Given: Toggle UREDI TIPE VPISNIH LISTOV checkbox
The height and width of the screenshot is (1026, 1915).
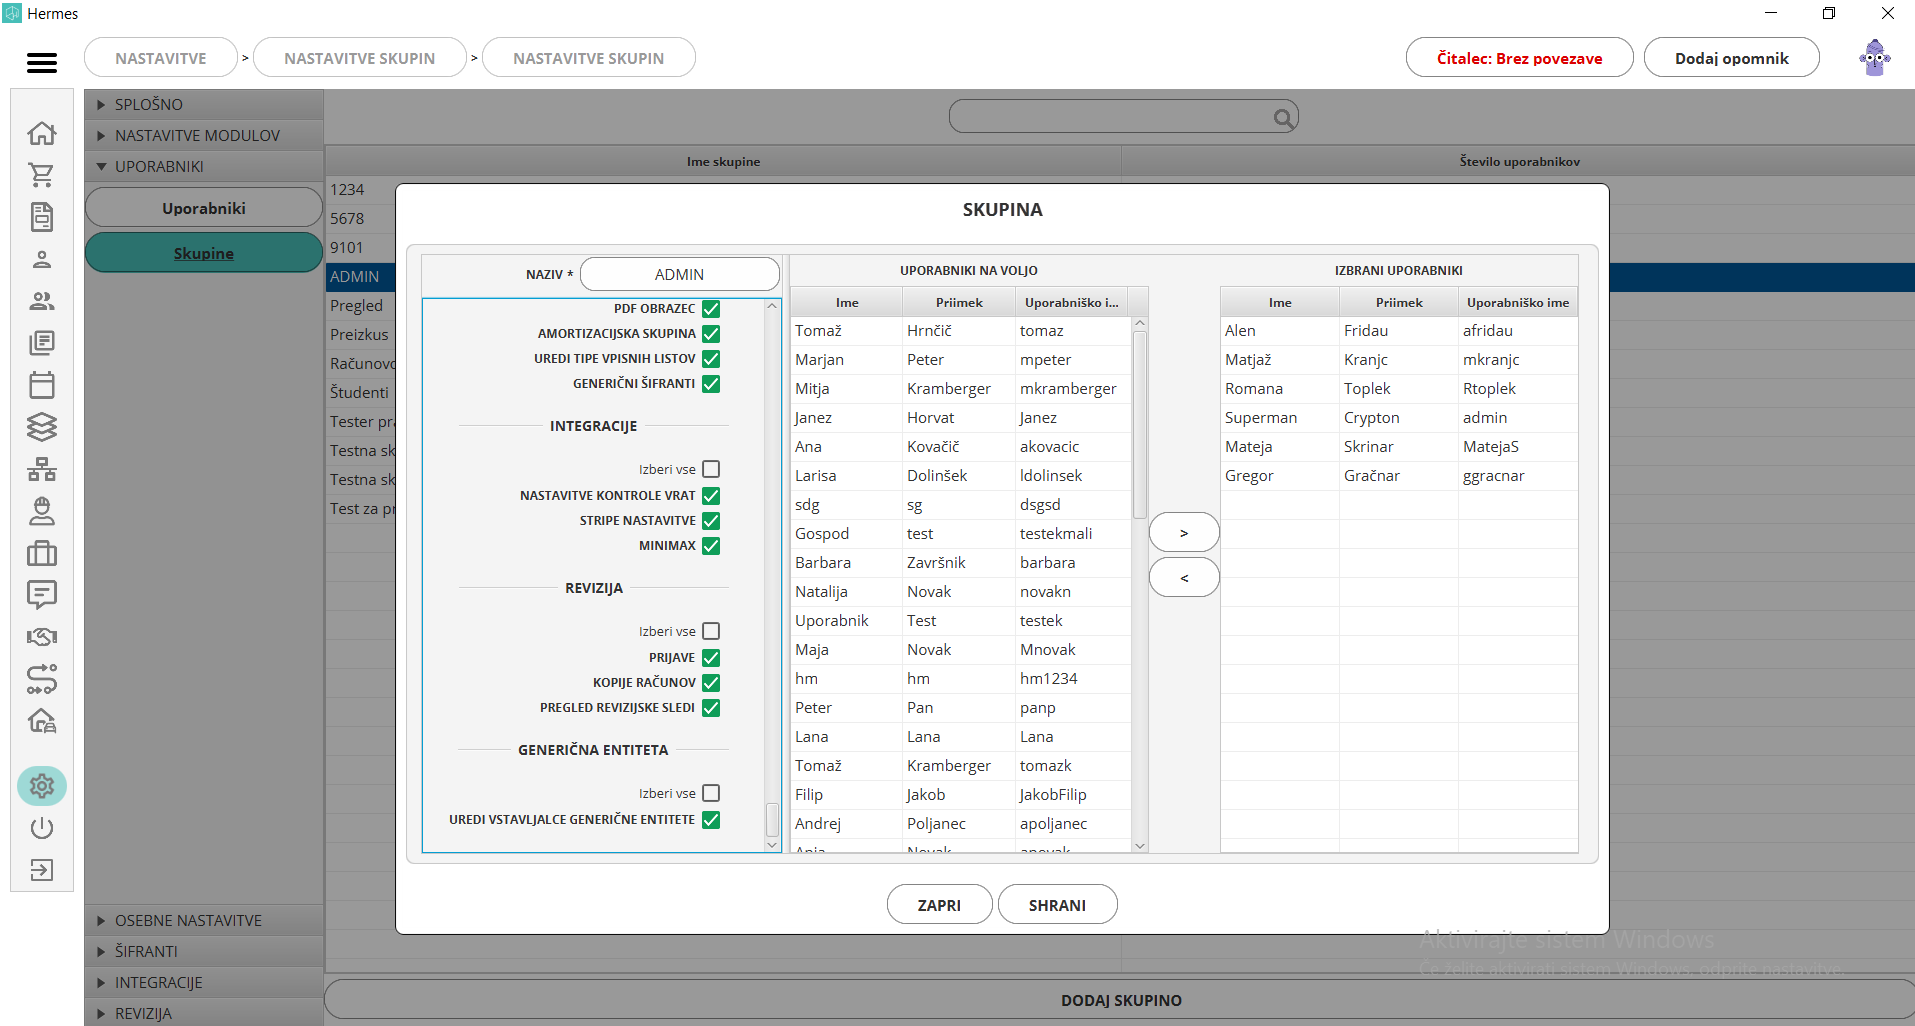Looking at the screenshot, I should click(x=711, y=359).
